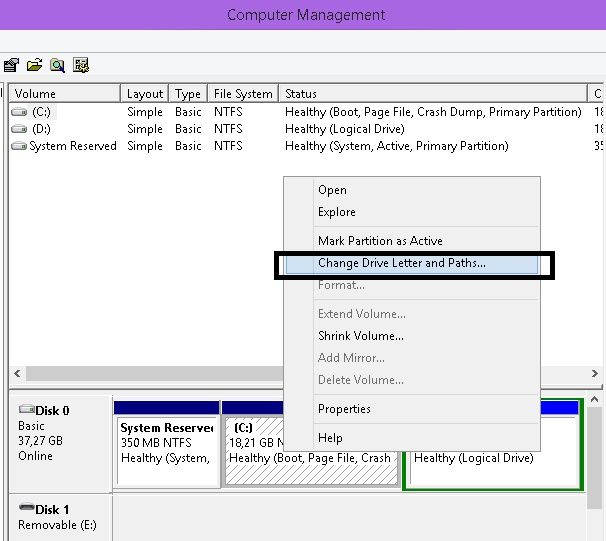606x541 pixels.
Task: Click 'NTFS' in the (C:) row
Action: (x=228, y=112)
